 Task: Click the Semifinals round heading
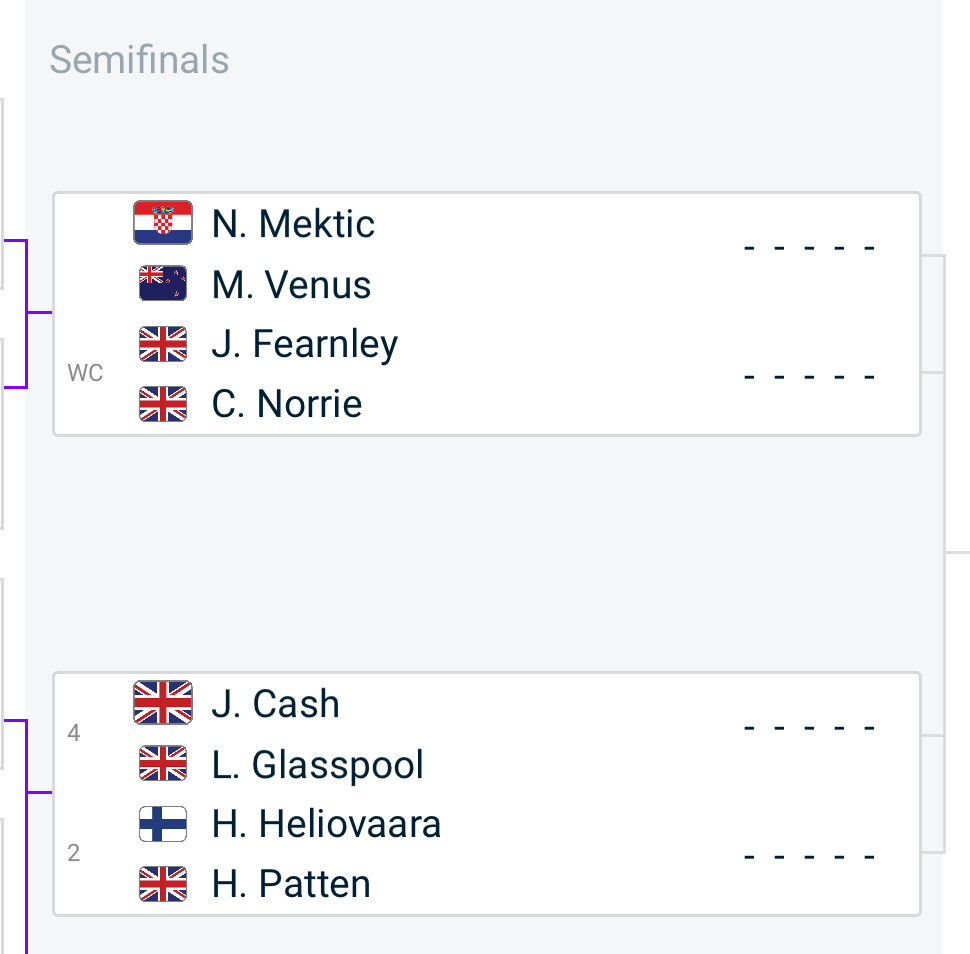tap(139, 60)
